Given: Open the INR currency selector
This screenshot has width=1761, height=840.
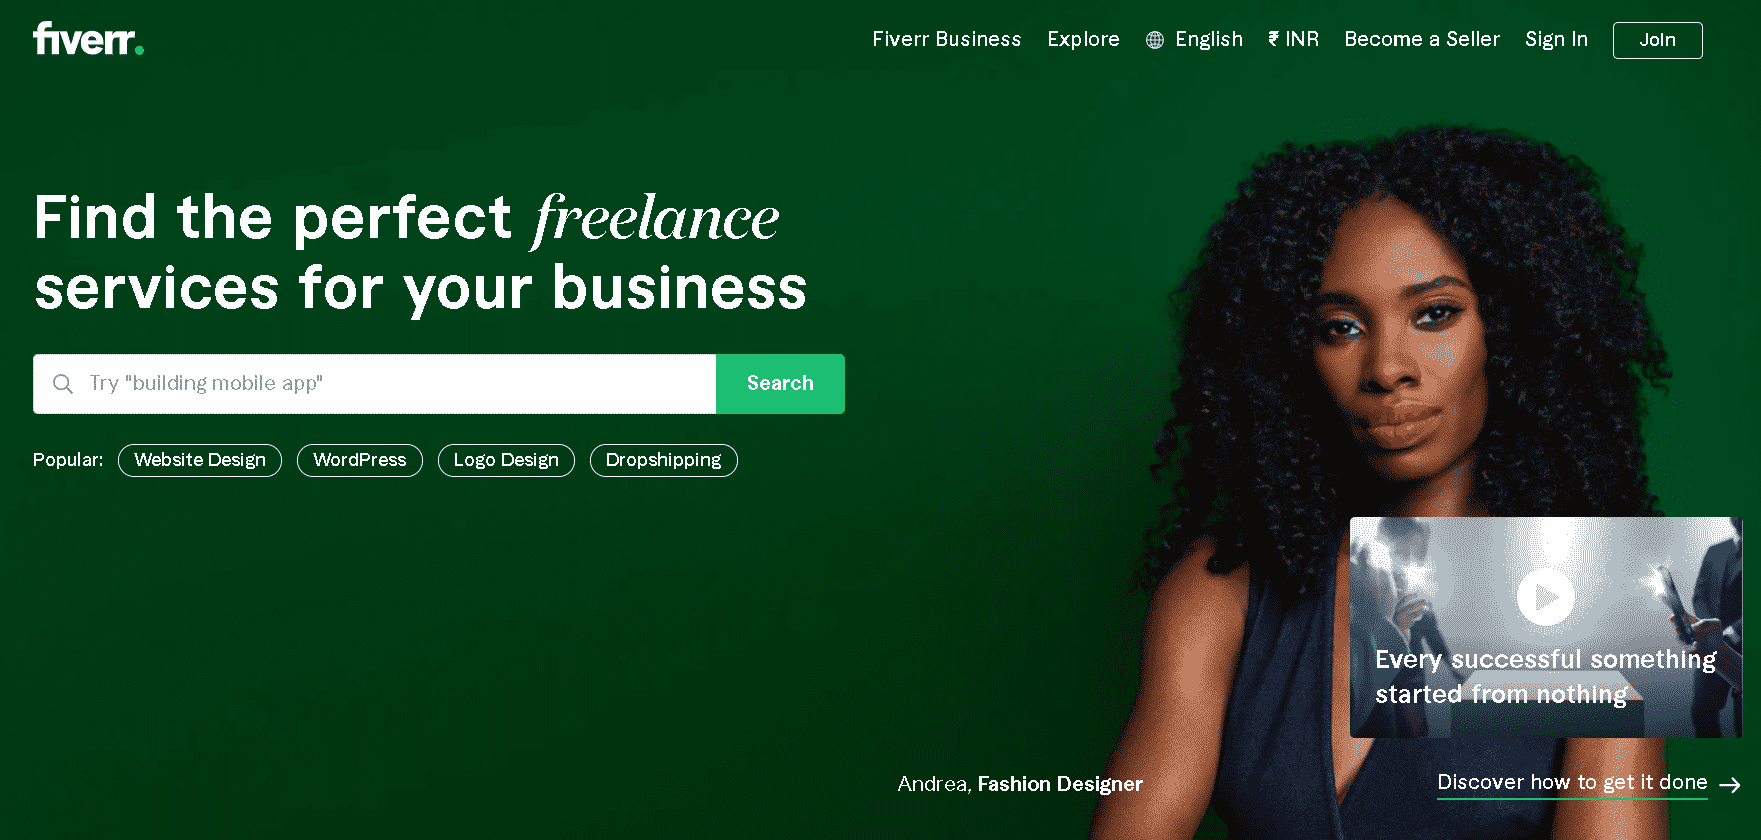Looking at the screenshot, I should click(x=1293, y=39).
